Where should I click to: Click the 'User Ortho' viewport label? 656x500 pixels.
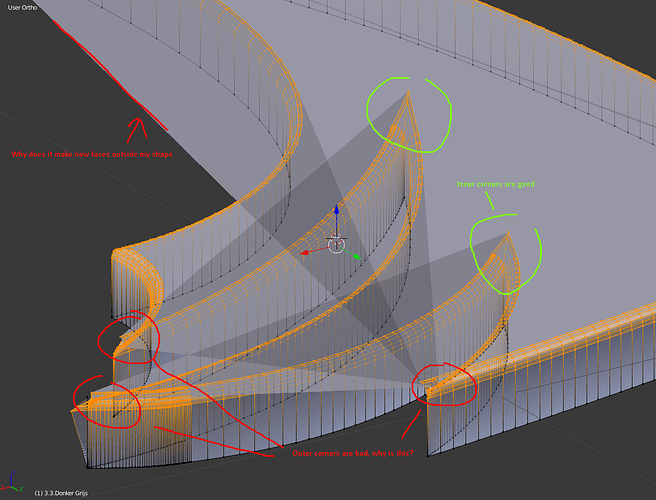[22, 8]
